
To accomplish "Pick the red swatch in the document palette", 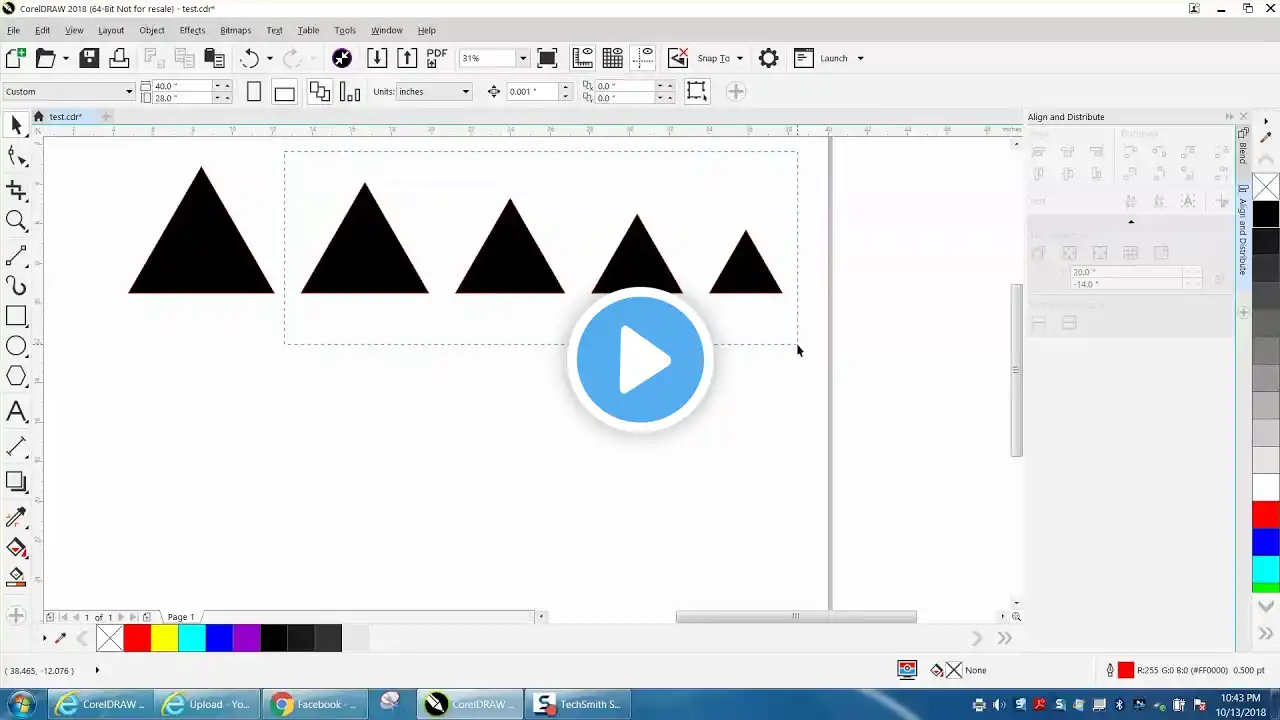I will (x=137, y=638).
